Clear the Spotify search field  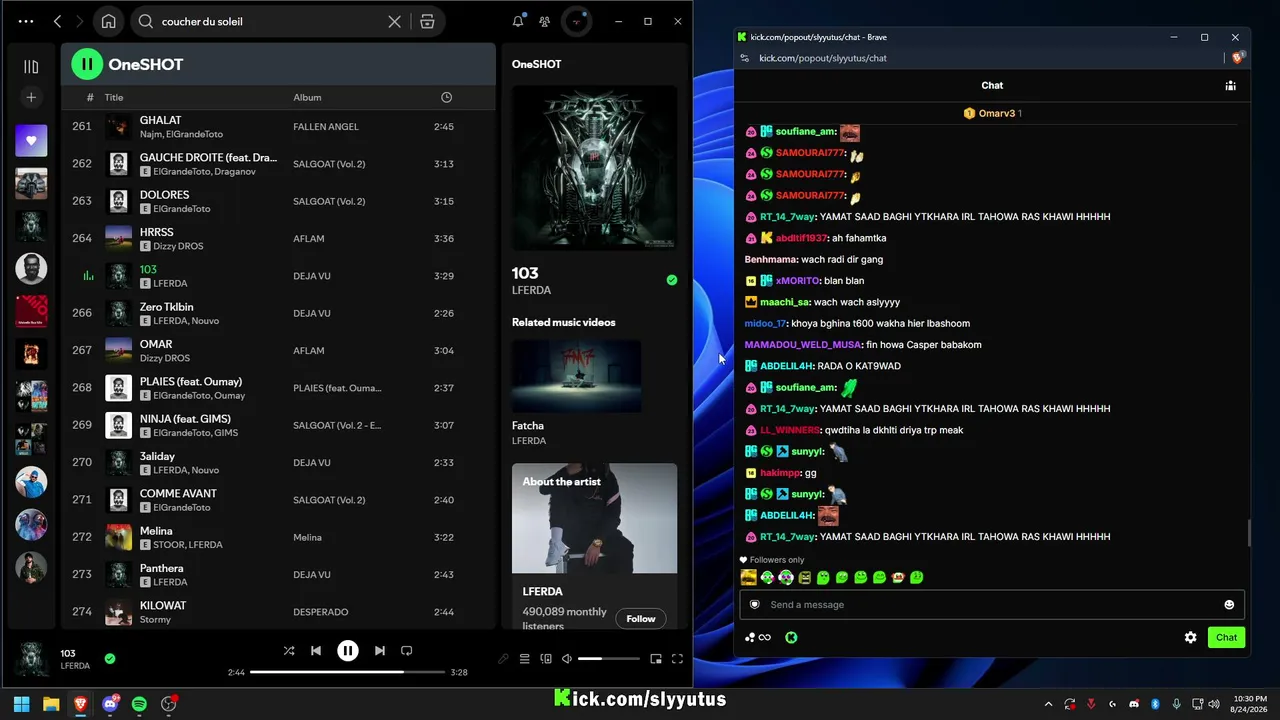coord(395,21)
